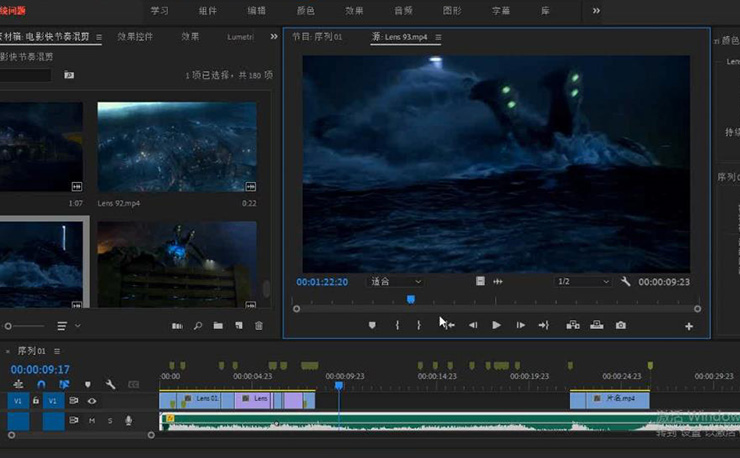
Task: Toggle Linked Selection in the timeline
Action: point(64,384)
